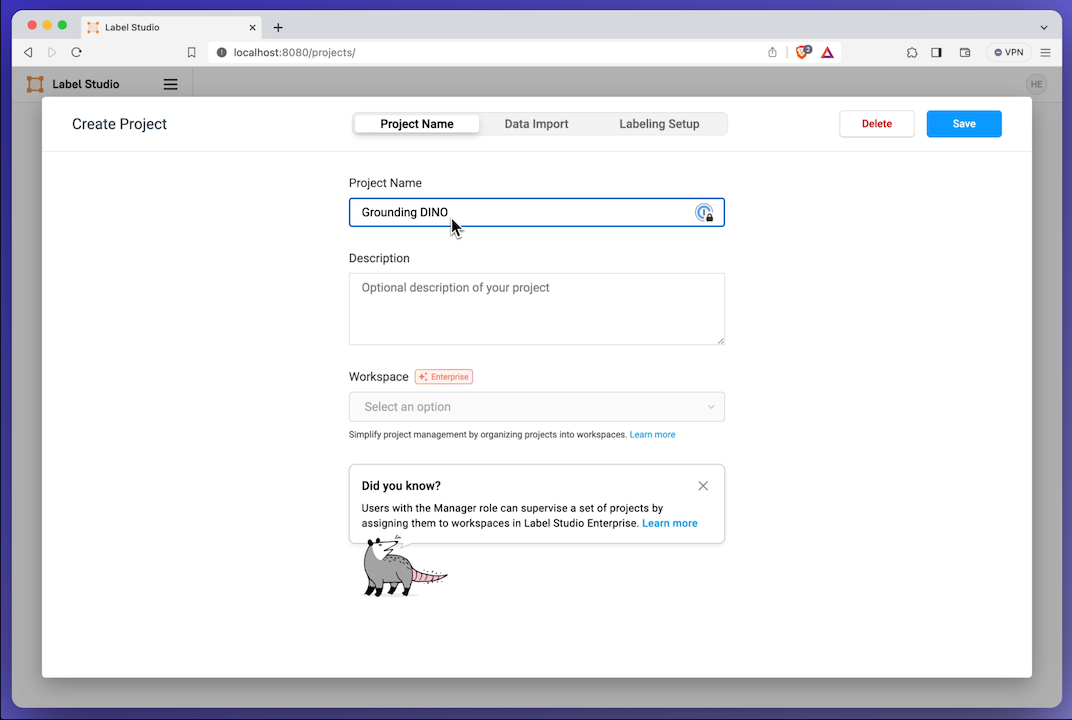Focus the Project Name input field
The image size is (1072, 720).
click(x=537, y=213)
